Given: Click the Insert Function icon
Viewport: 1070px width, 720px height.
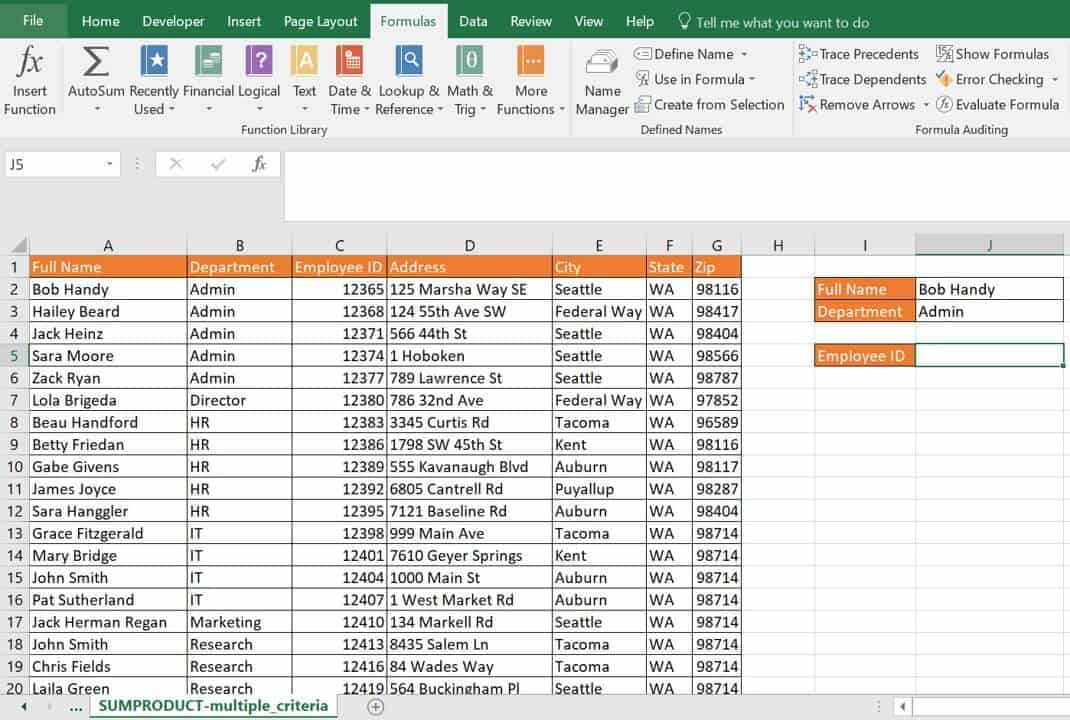Looking at the screenshot, I should [30, 61].
